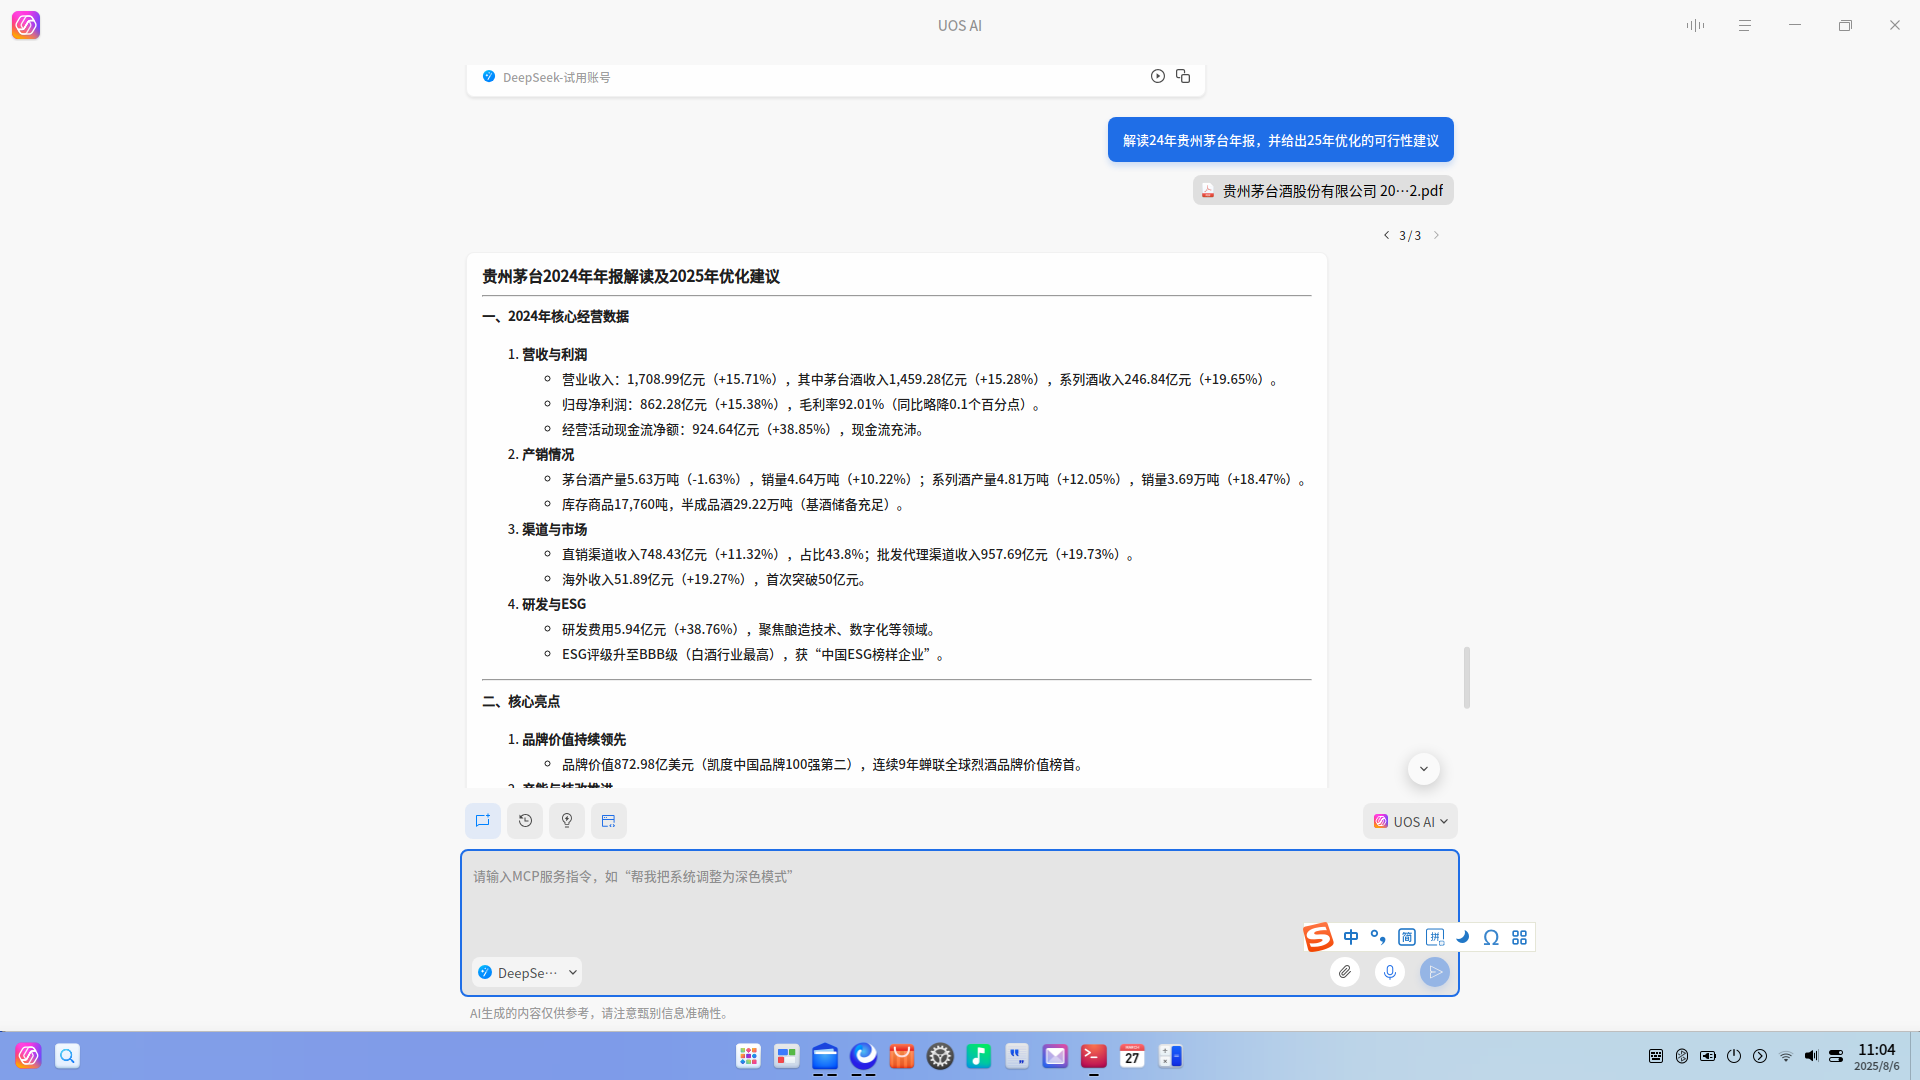This screenshot has width=1920, height=1080.
Task: Open the attached 贵州茅台 PDF file
Action: point(1323,190)
